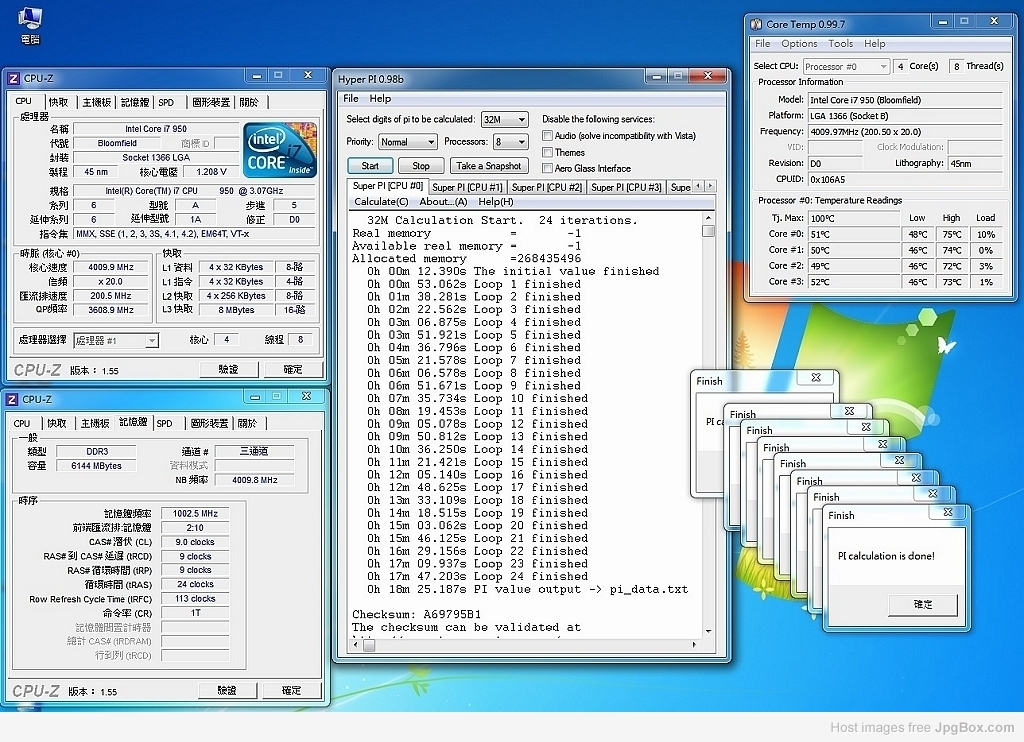Viewport: 1024px width, 742px height.
Task: Click 驗證 button in the lower CPU-Z window
Action: 227,690
